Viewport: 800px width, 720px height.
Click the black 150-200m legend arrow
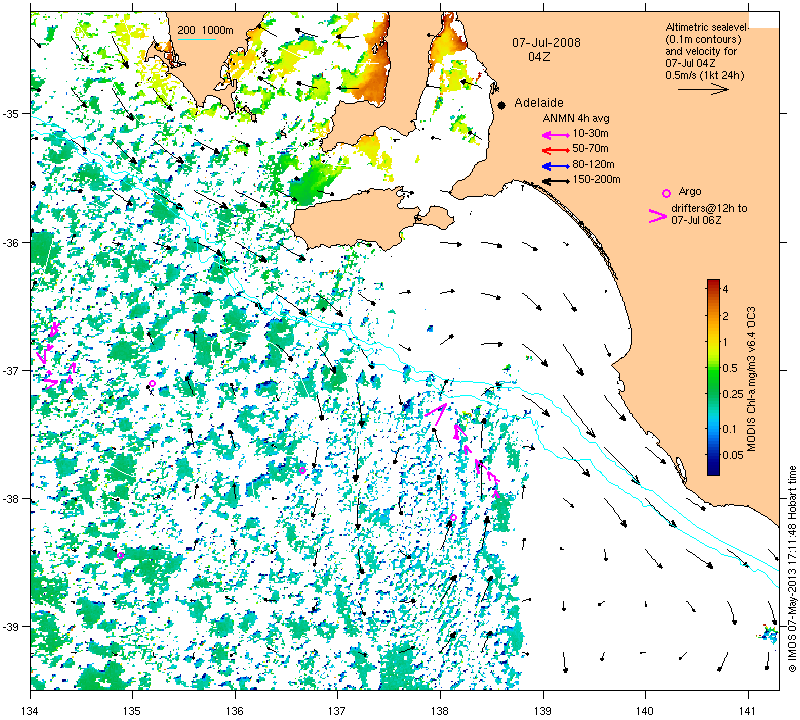tap(555, 181)
